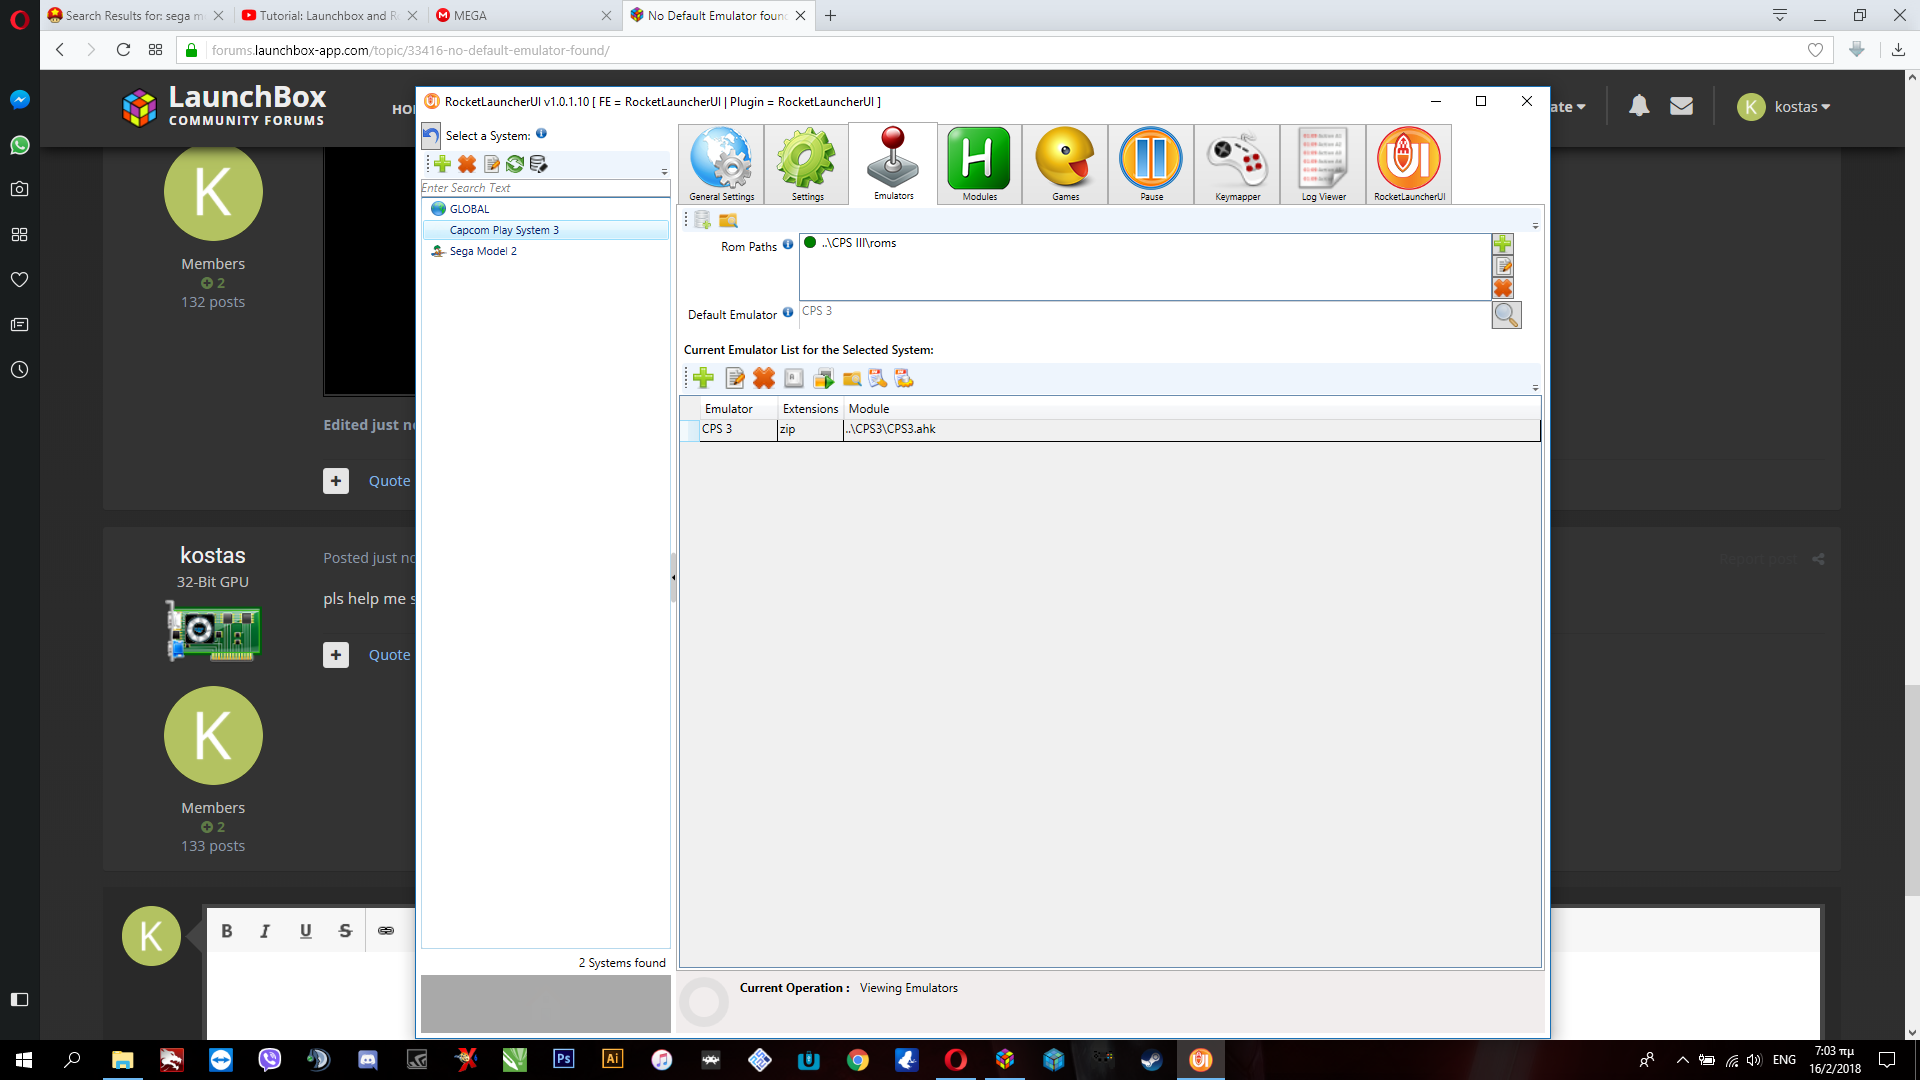Toggle bold formatting in forum reply editor
The height and width of the screenshot is (1080, 1920).
coord(227,931)
